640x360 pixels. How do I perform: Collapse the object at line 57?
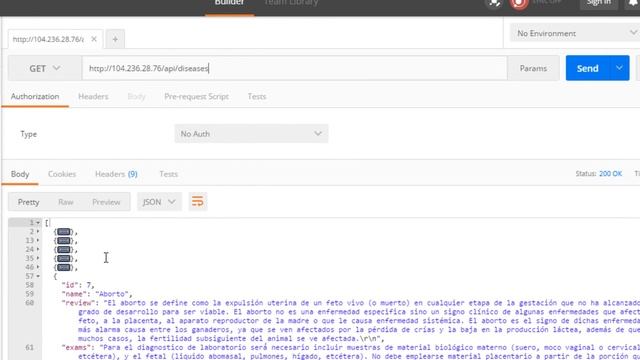pyautogui.click(x=38, y=276)
